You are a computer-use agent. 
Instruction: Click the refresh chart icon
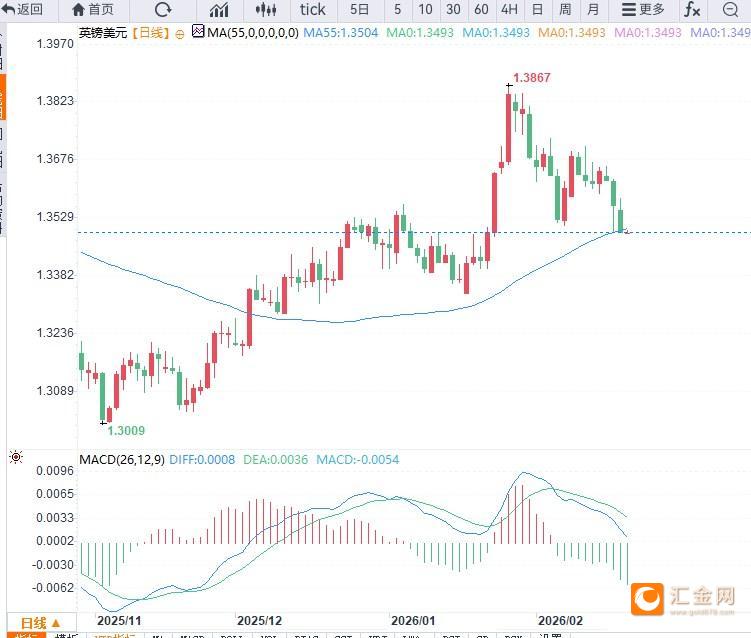point(163,10)
